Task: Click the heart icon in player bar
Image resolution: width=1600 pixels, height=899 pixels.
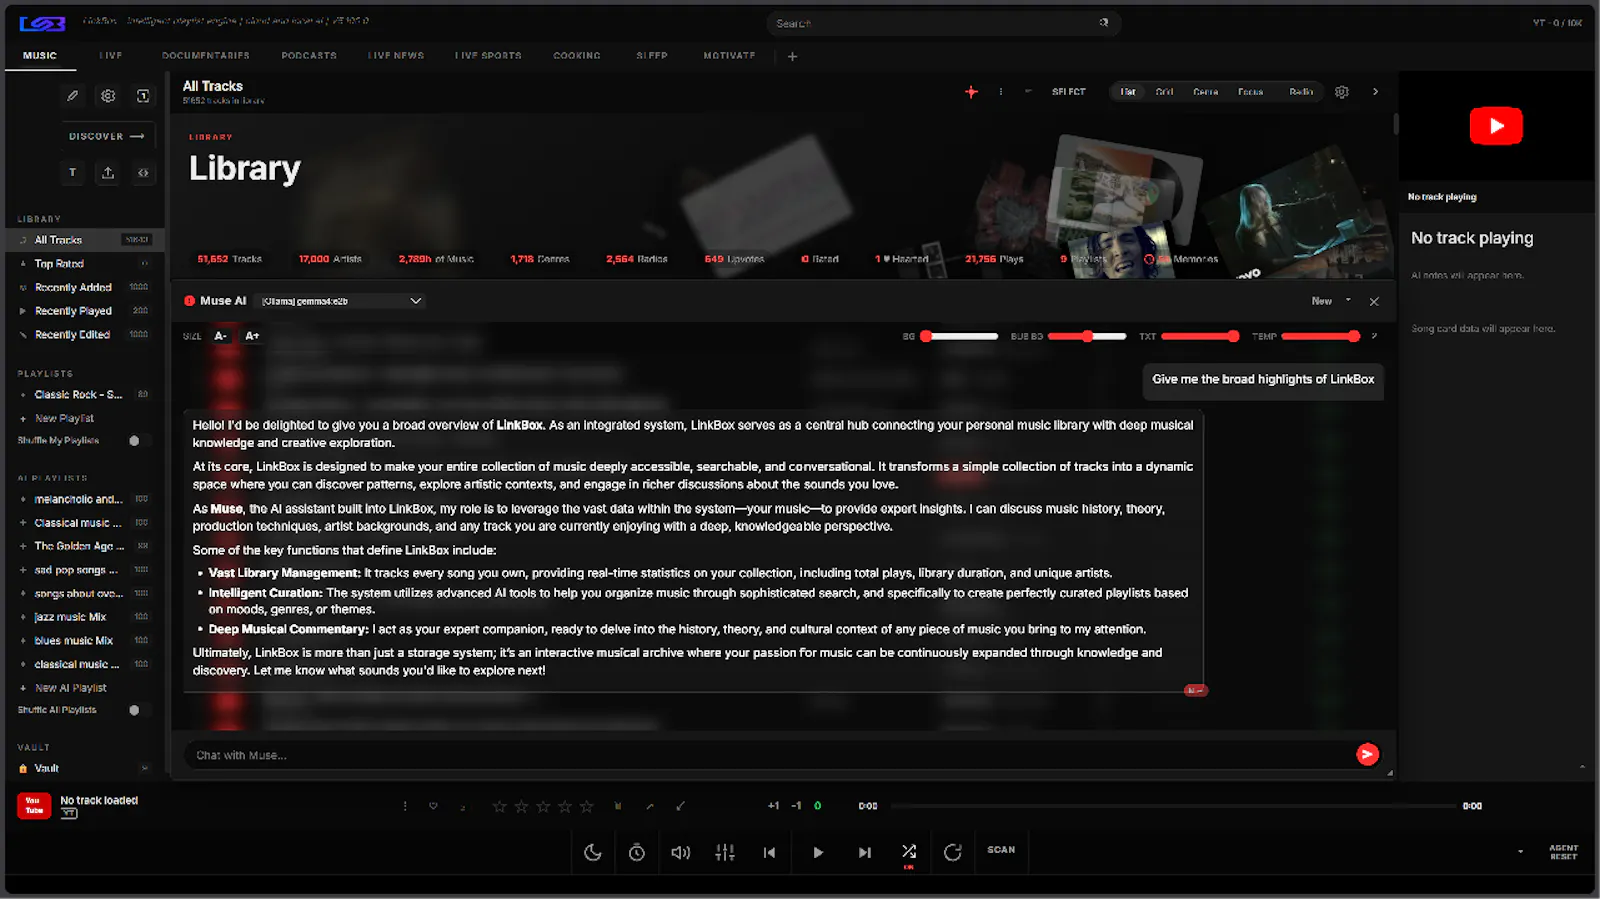Action: (433, 806)
